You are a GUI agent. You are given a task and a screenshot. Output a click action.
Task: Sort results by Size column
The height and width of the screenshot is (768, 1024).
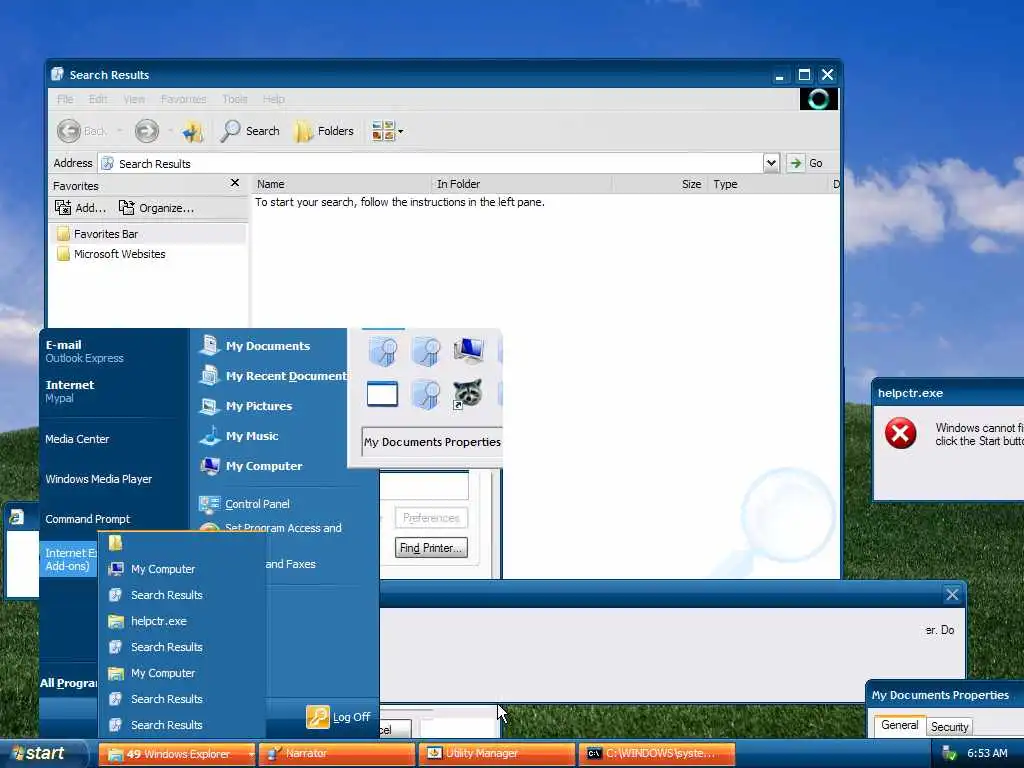pos(659,184)
